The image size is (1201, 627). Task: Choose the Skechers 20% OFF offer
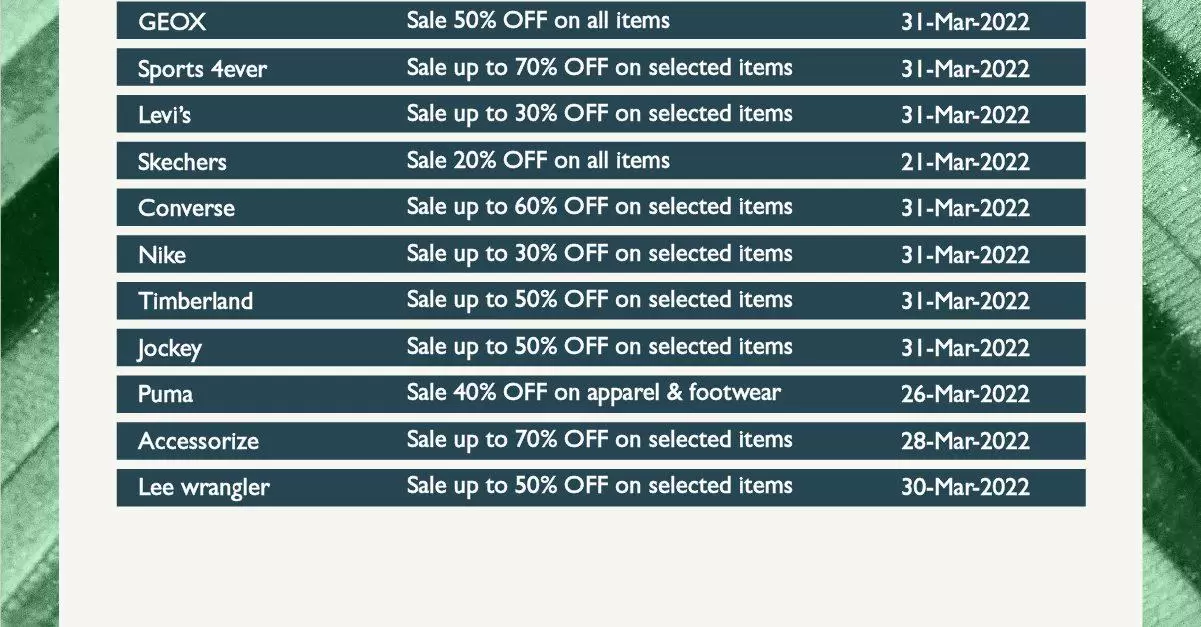tap(538, 160)
